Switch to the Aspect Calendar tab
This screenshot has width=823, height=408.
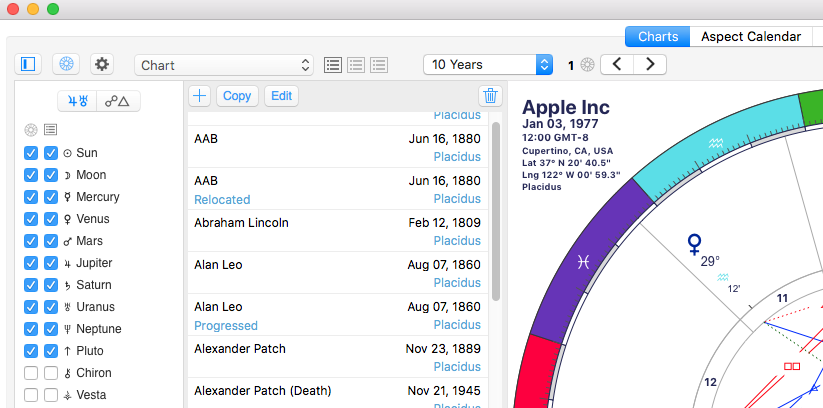(x=751, y=37)
